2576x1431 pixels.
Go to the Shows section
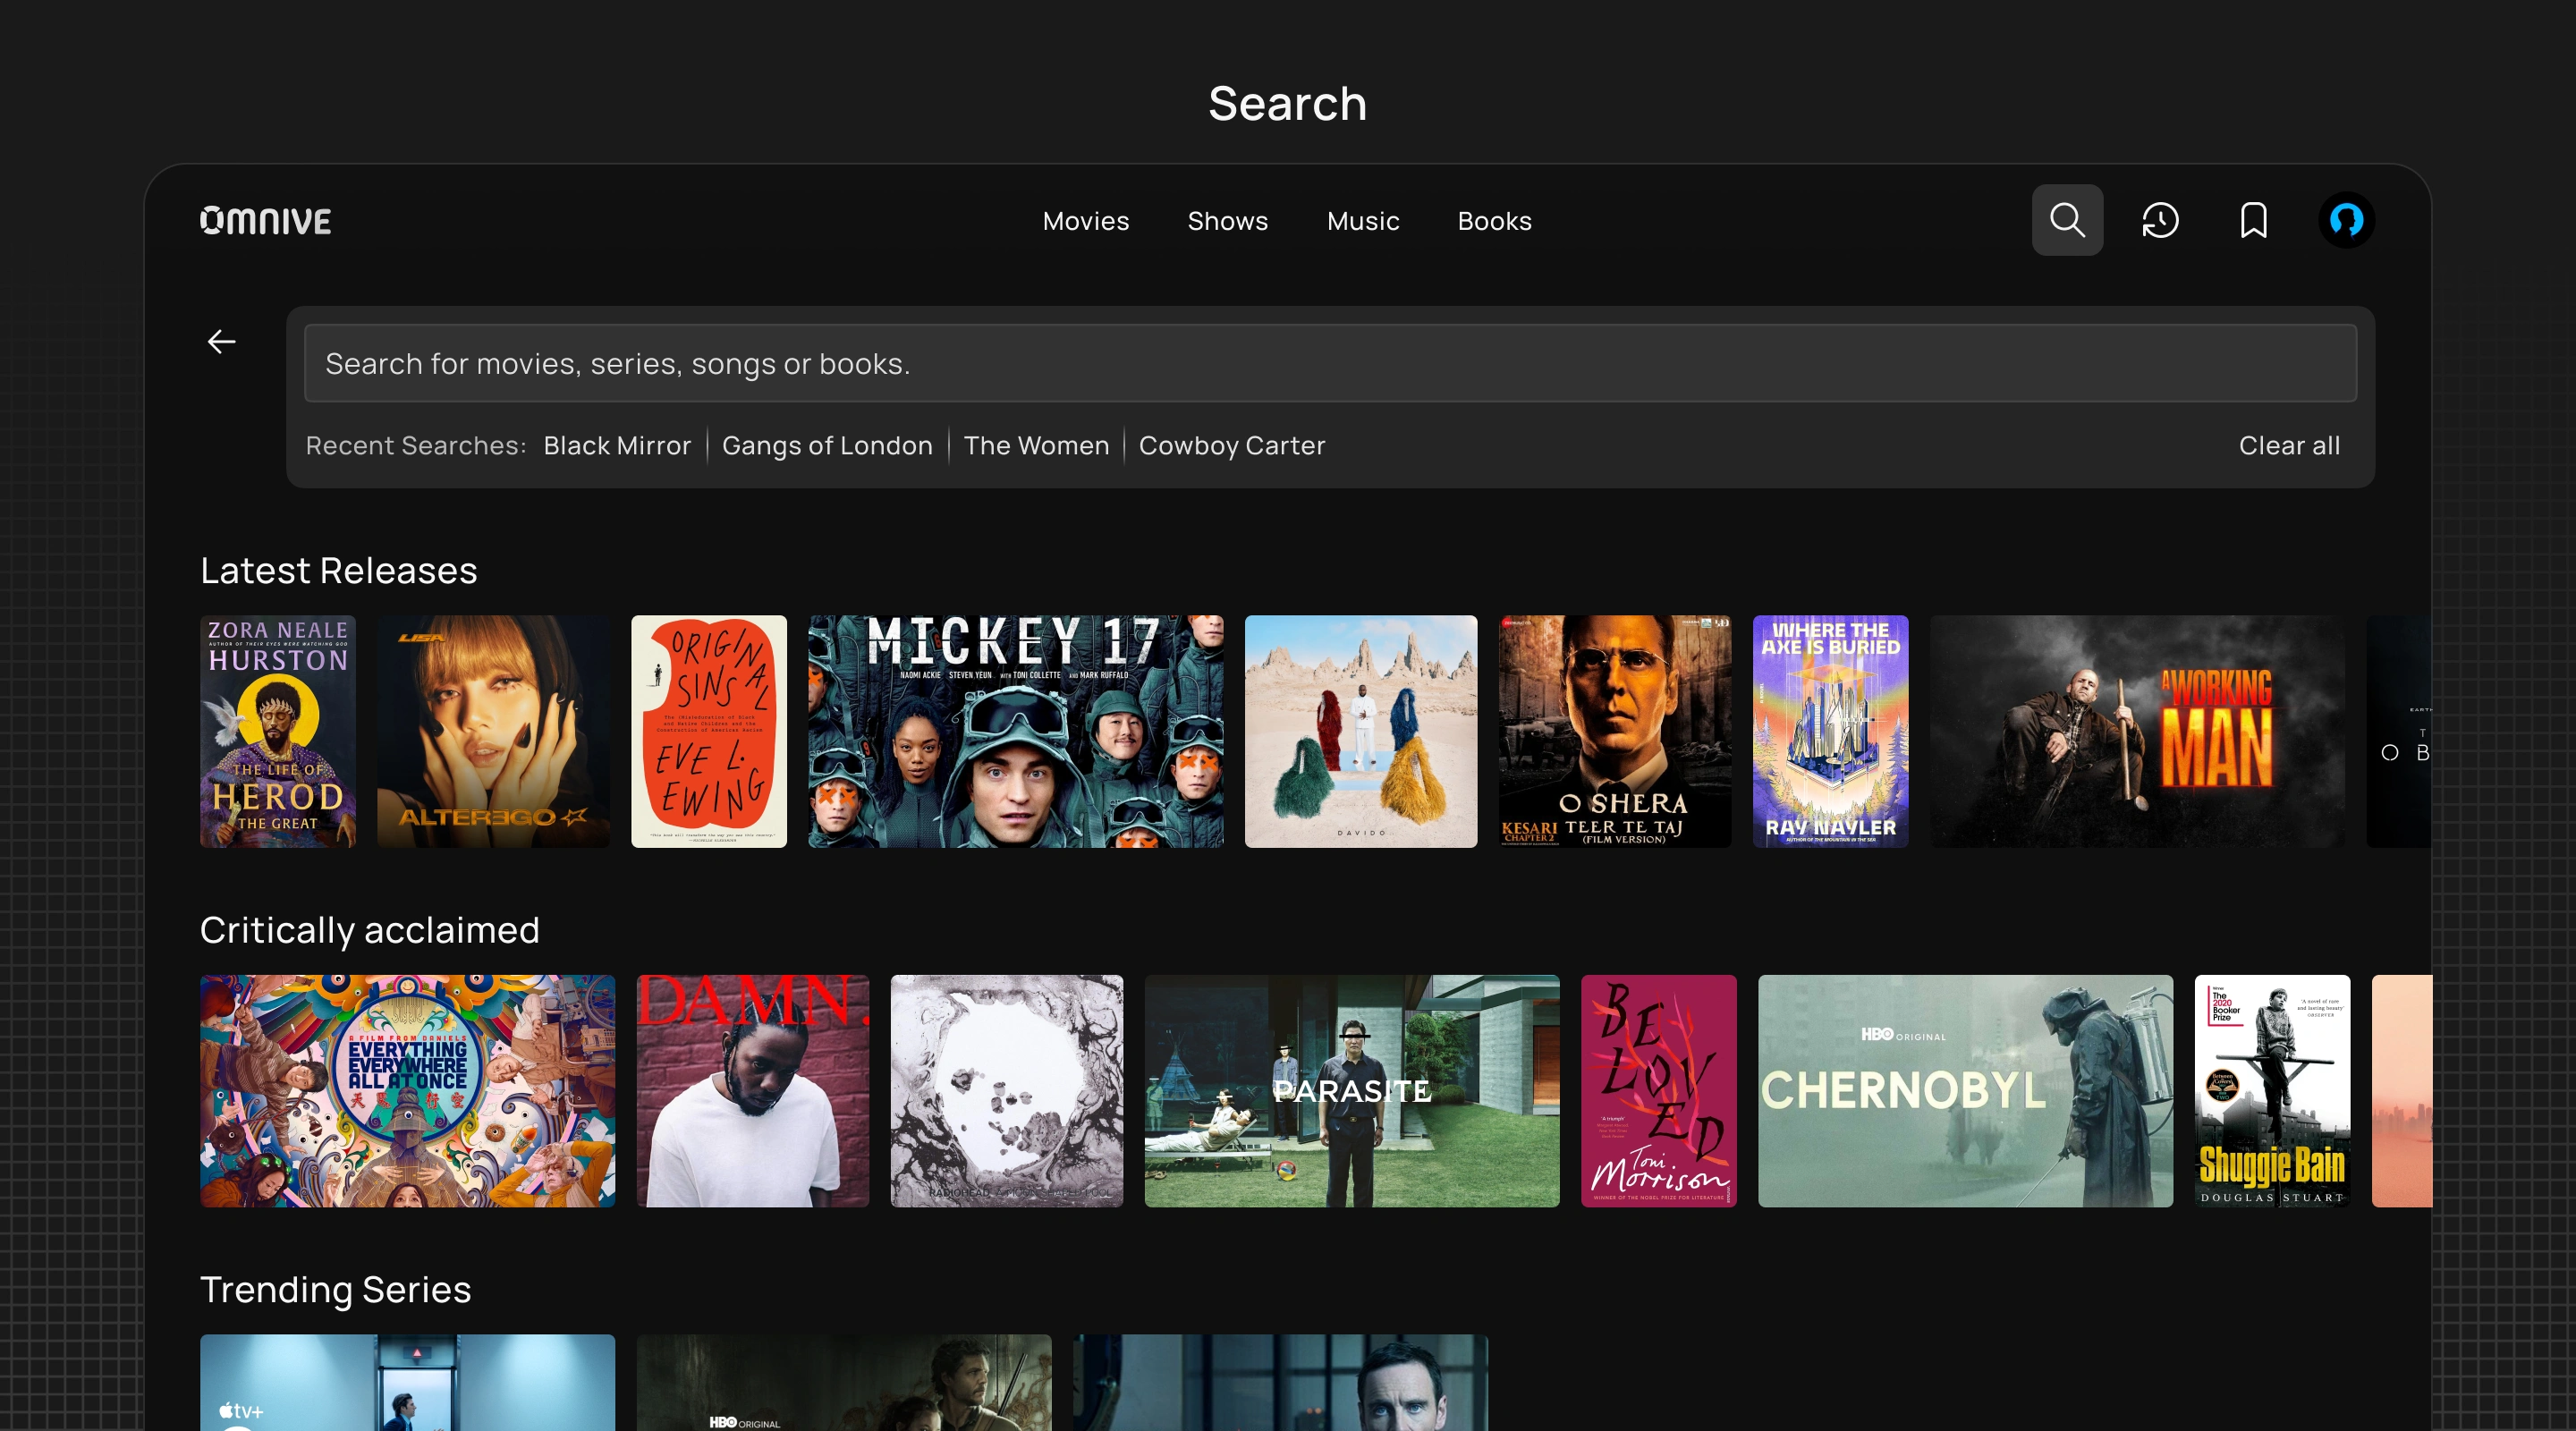pyautogui.click(x=1227, y=221)
